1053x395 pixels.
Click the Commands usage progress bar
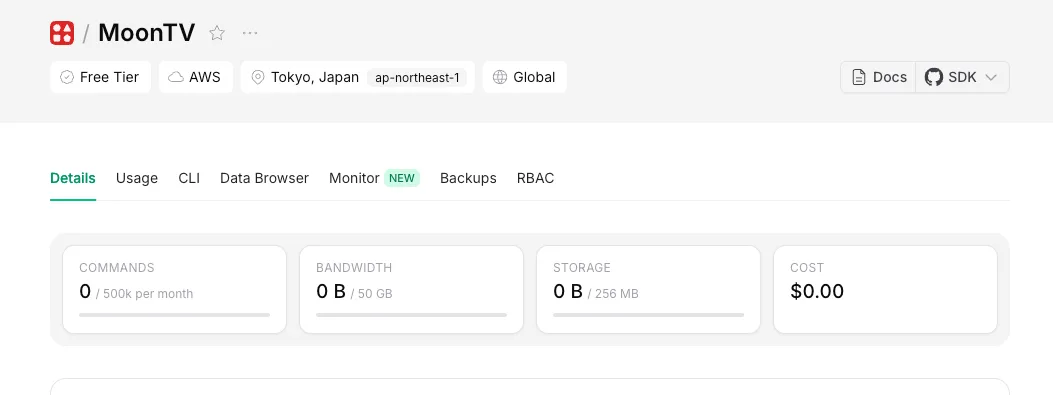(175, 314)
